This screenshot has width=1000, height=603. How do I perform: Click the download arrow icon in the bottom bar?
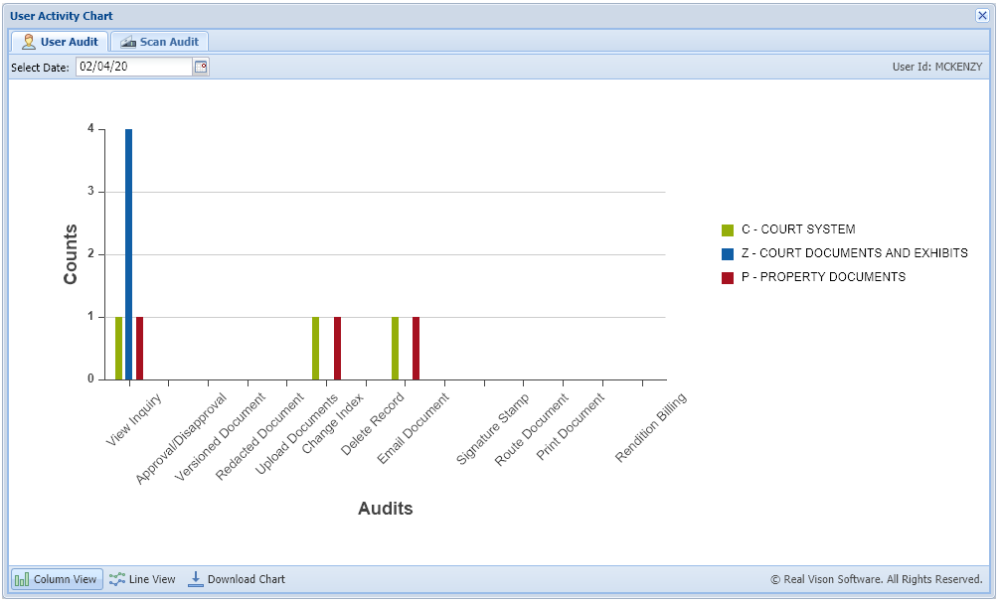click(196, 578)
